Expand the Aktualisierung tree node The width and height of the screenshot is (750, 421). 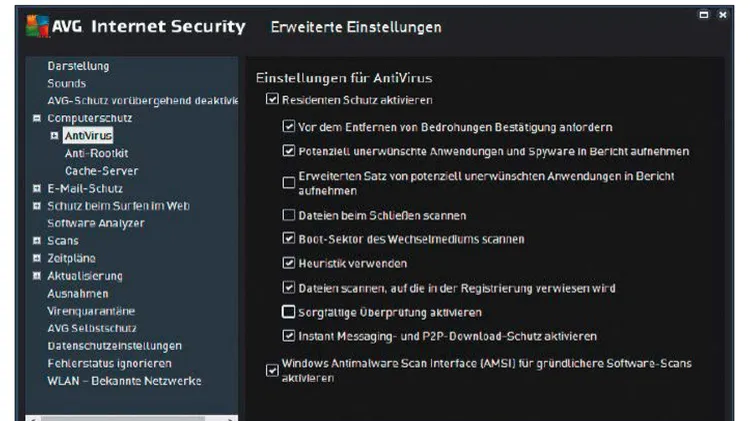(x=37, y=276)
